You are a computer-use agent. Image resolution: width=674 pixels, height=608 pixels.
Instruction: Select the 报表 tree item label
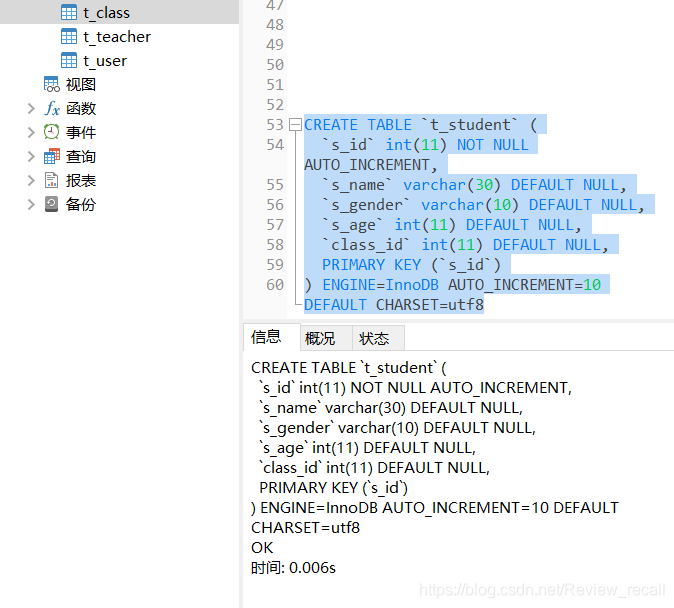tap(81, 180)
